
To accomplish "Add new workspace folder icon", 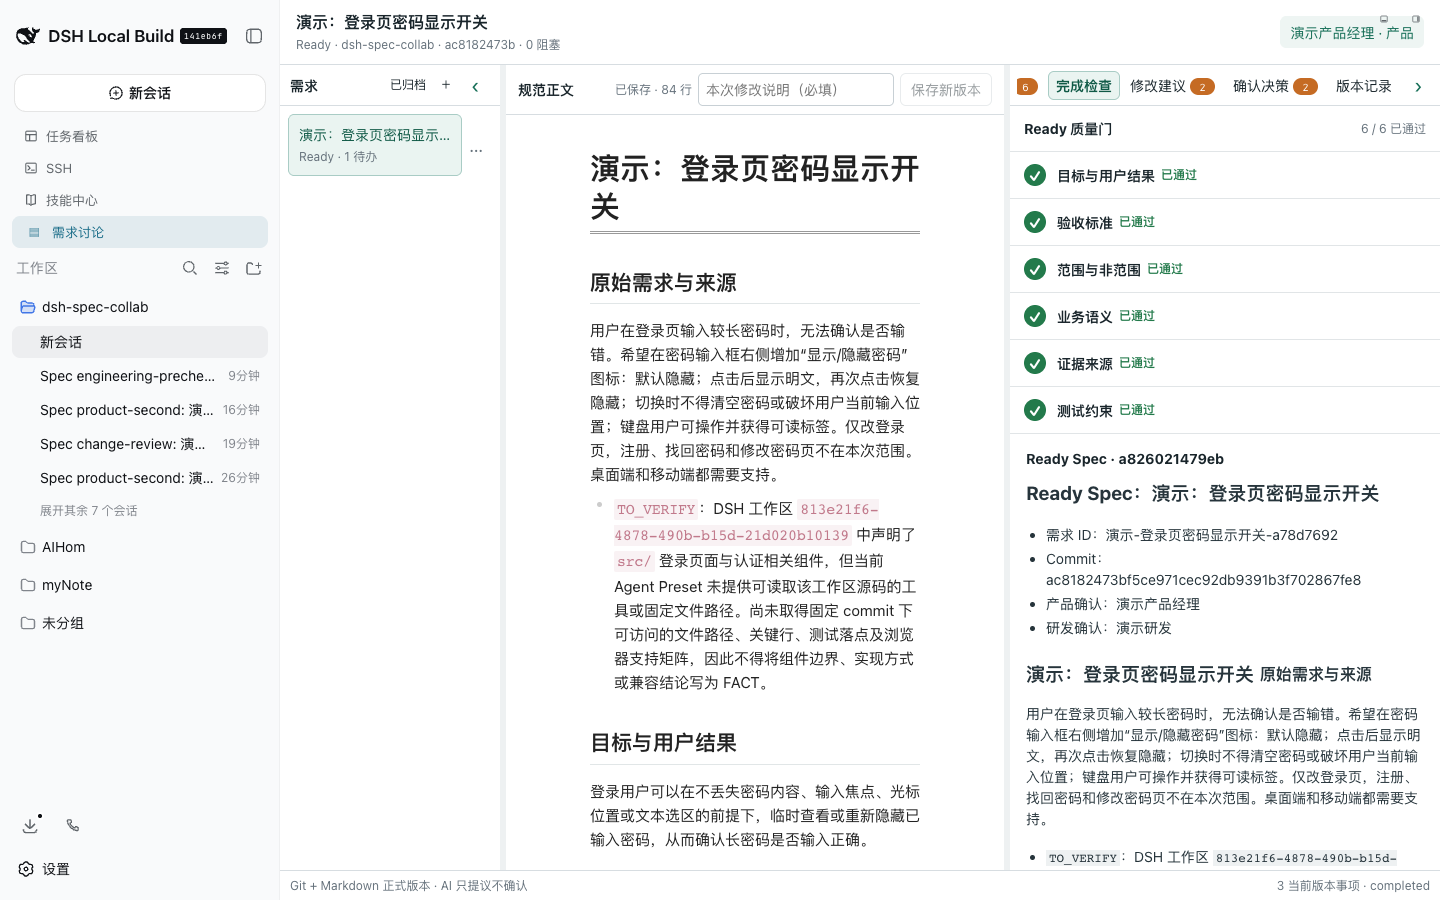I will pos(254,268).
